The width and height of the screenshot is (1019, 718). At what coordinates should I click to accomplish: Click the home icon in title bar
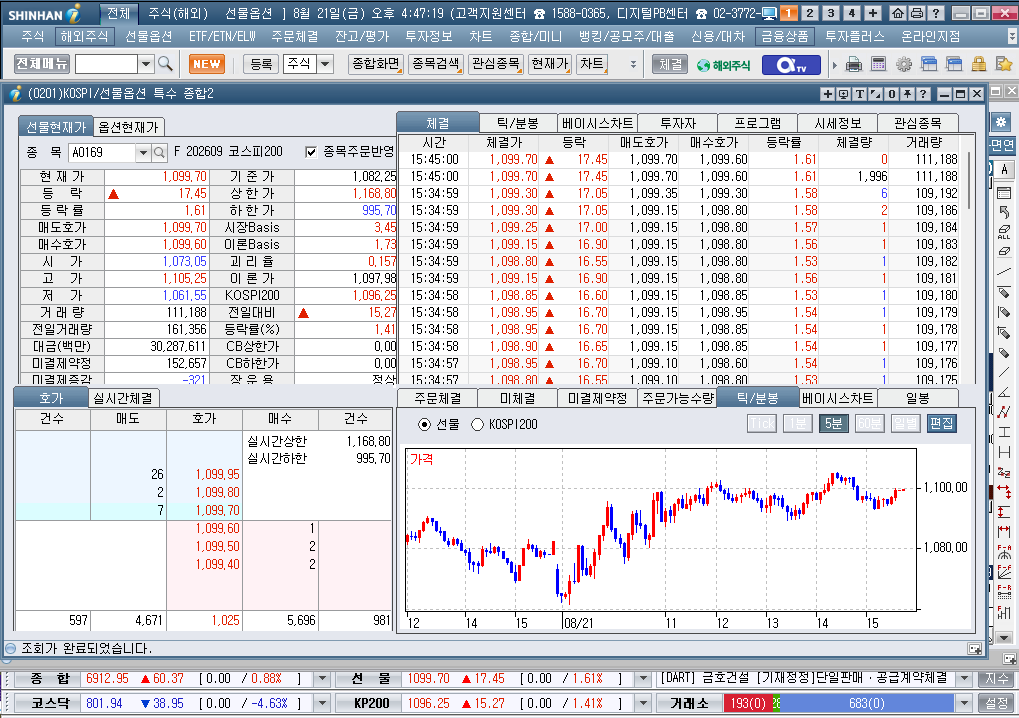point(897,13)
